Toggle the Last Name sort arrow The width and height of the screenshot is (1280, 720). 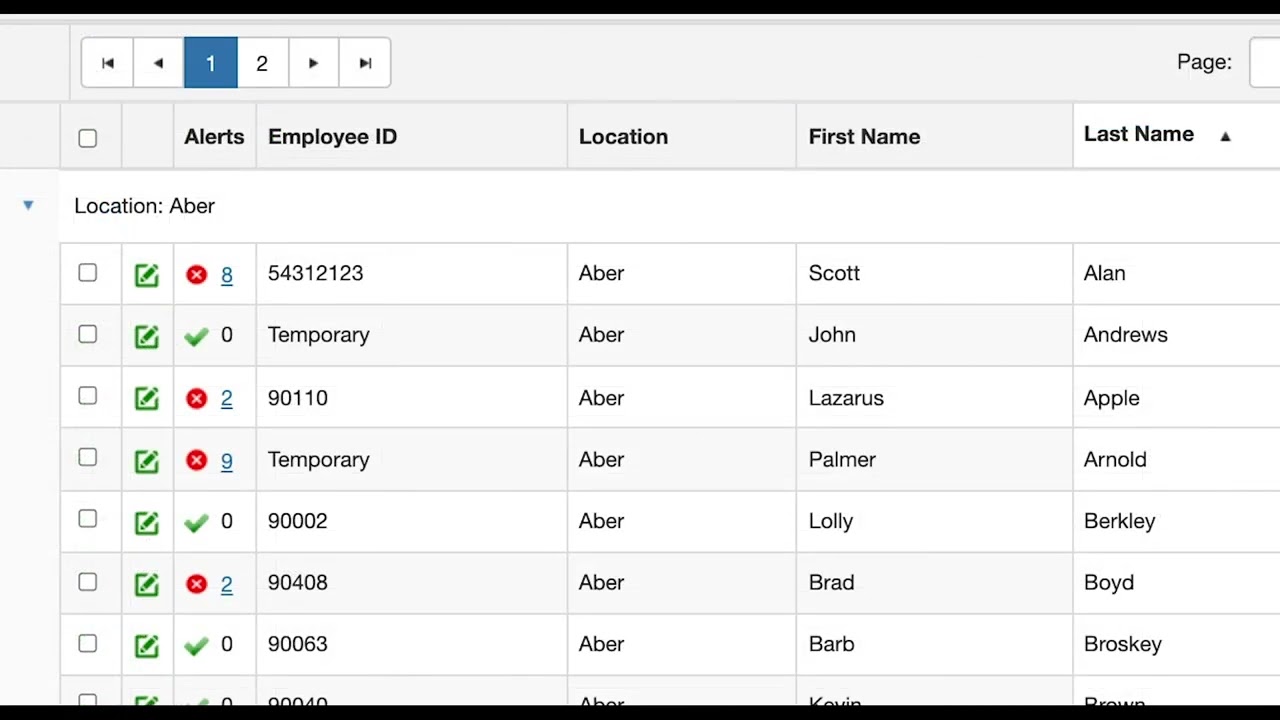1225,136
